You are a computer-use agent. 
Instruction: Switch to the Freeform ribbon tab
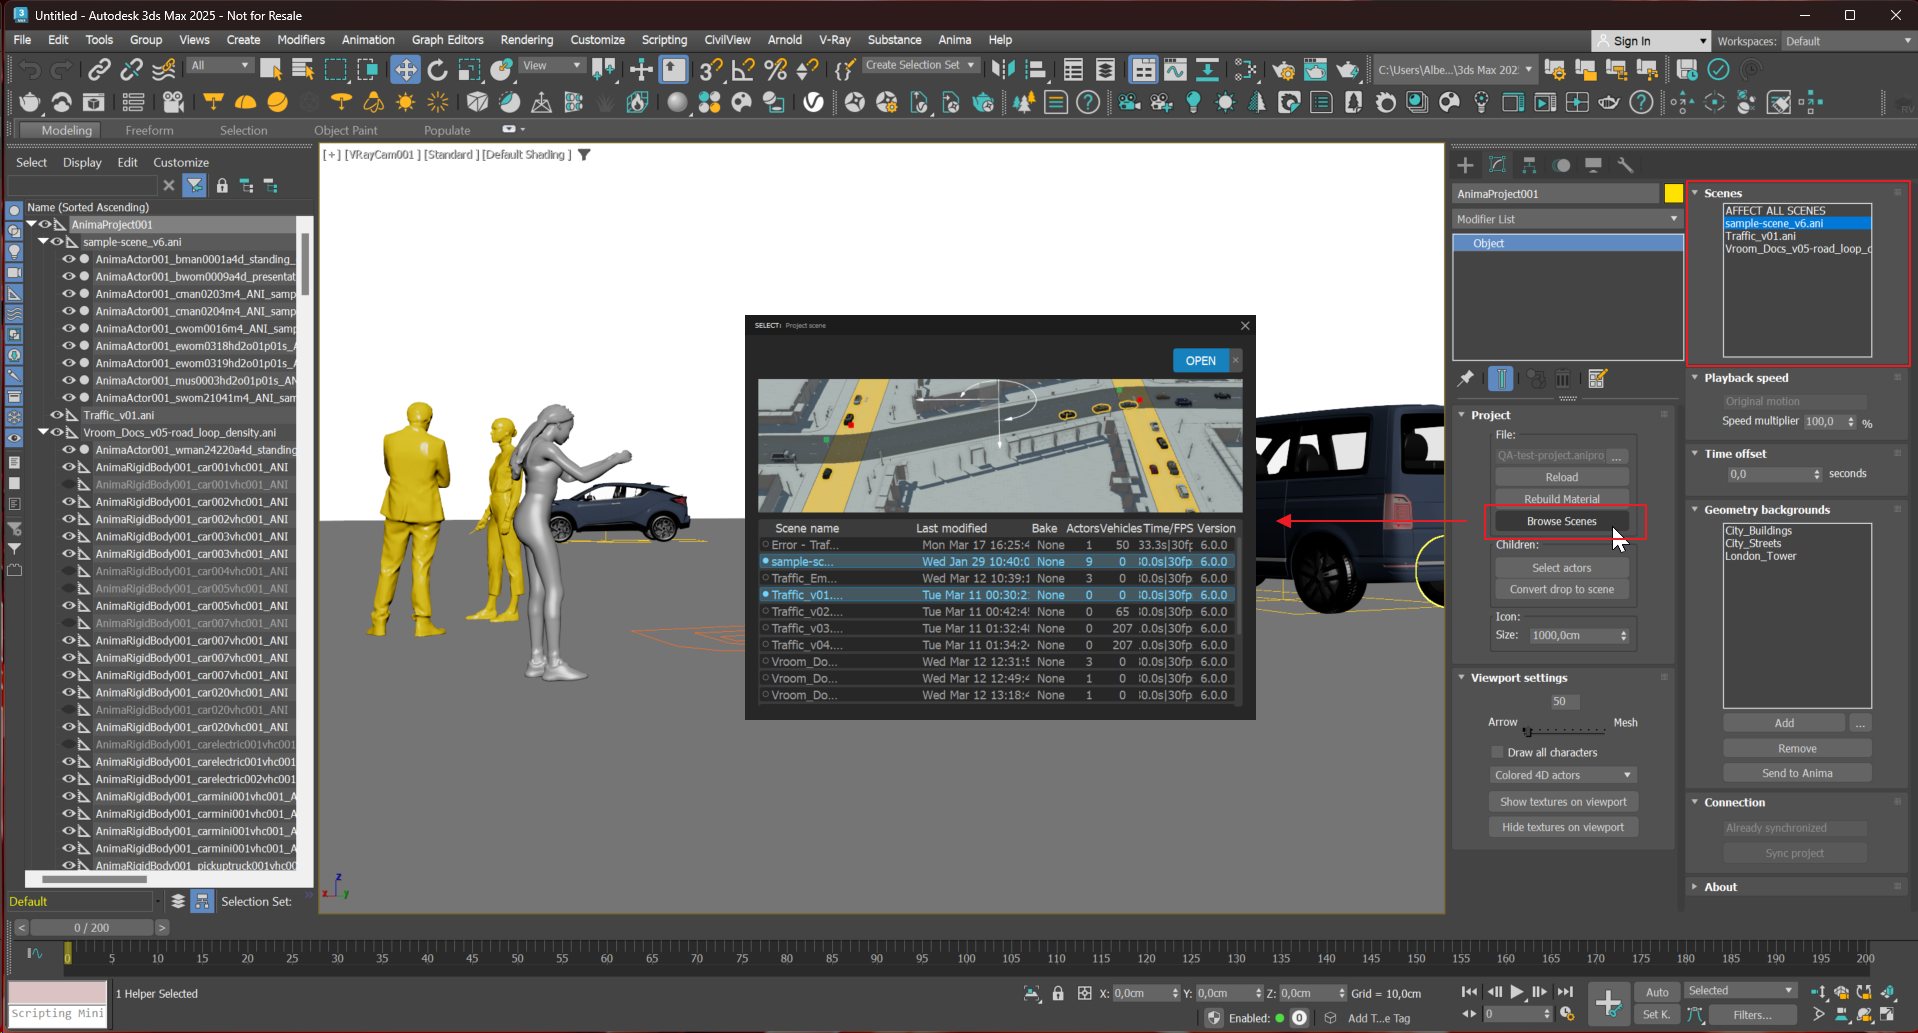click(149, 131)
